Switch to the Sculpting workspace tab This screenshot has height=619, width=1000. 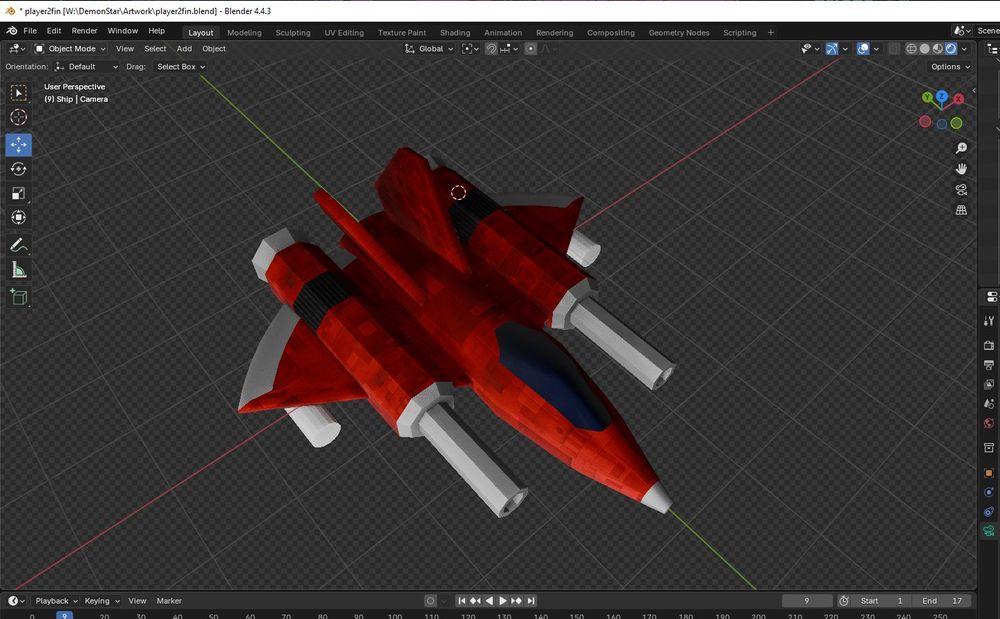coord(293,33)
